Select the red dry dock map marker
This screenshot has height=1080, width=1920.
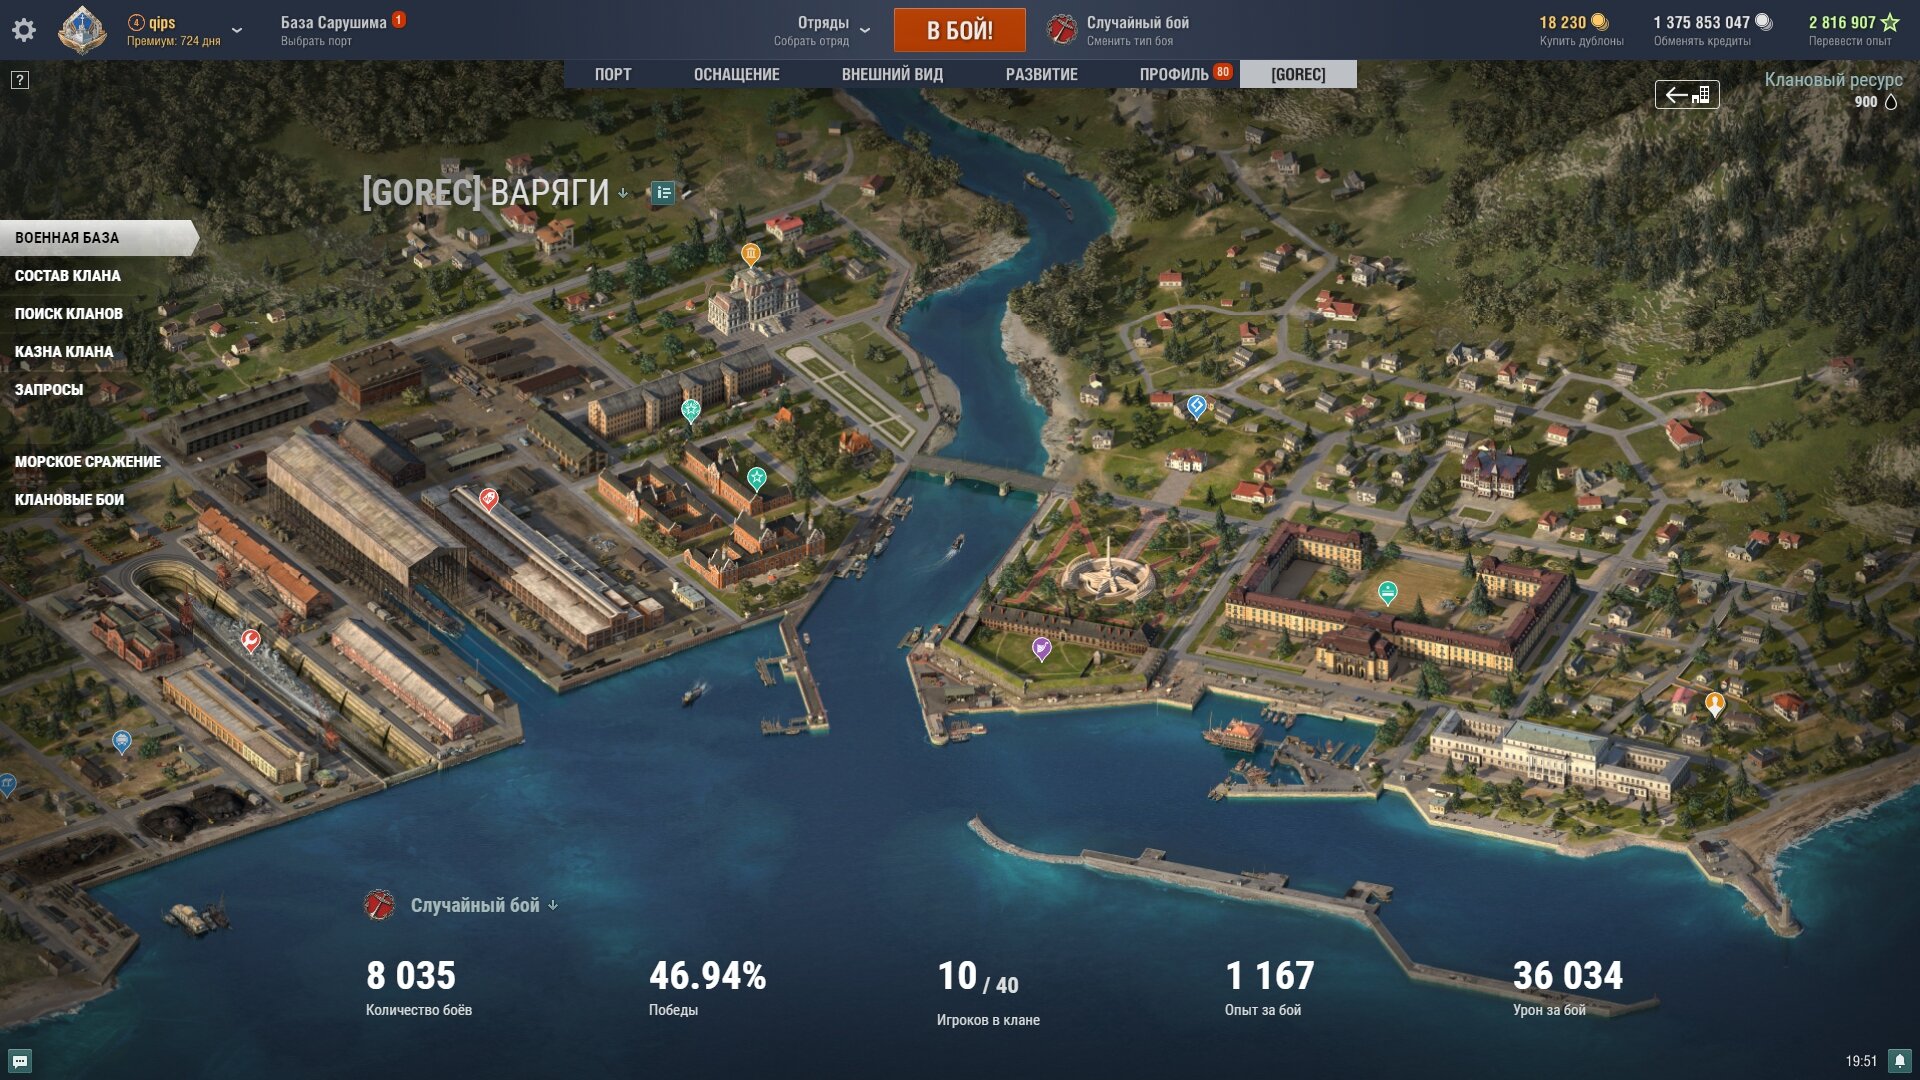251,640
